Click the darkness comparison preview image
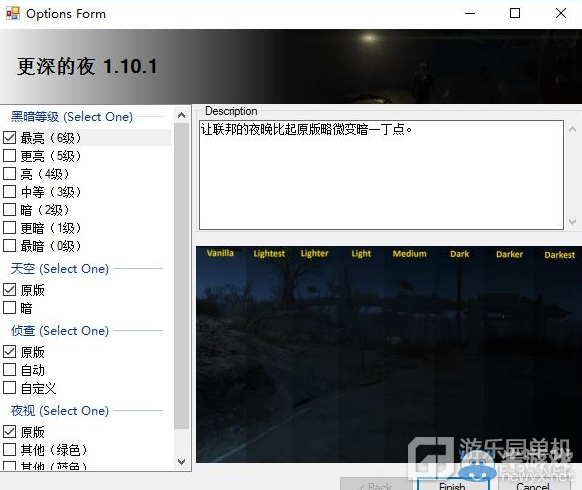The width and height of the screenshot is (582, 490). (x=389, y=355)
